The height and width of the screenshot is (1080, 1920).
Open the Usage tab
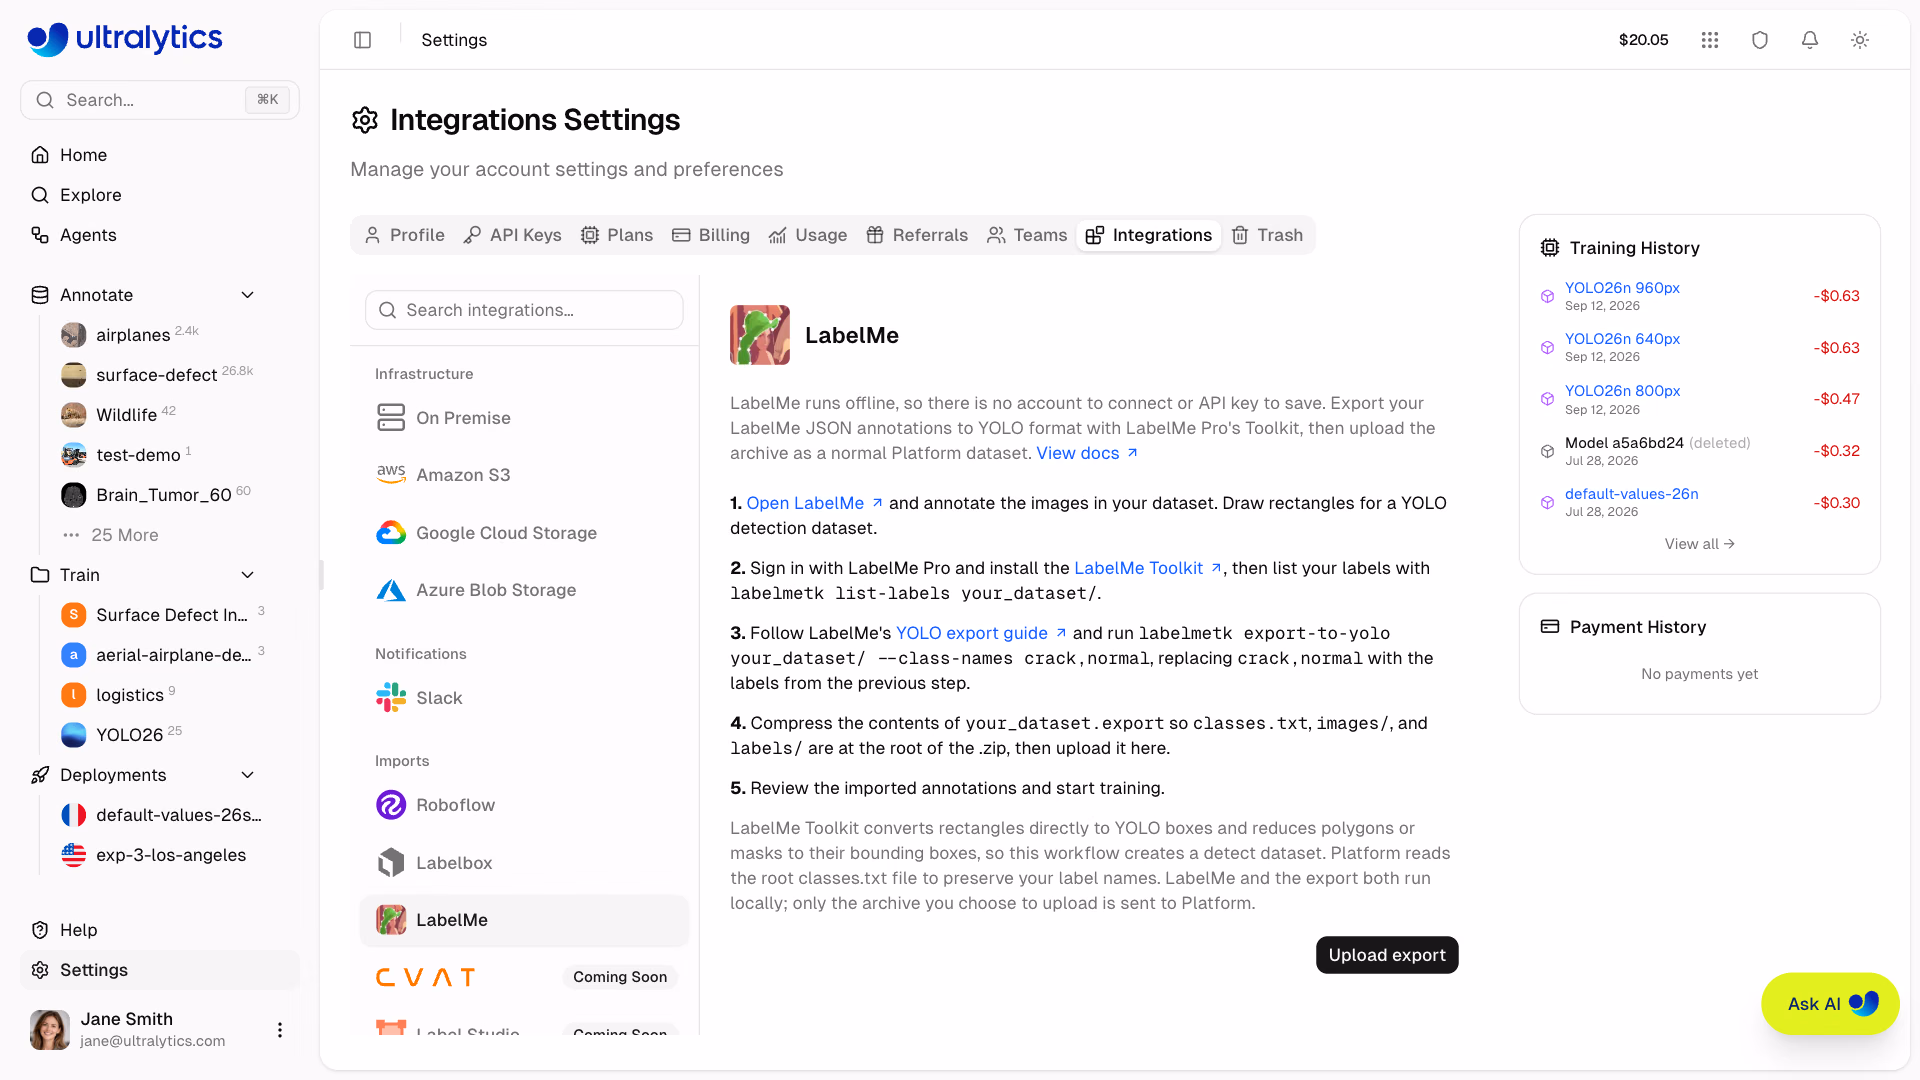[807, 235]
